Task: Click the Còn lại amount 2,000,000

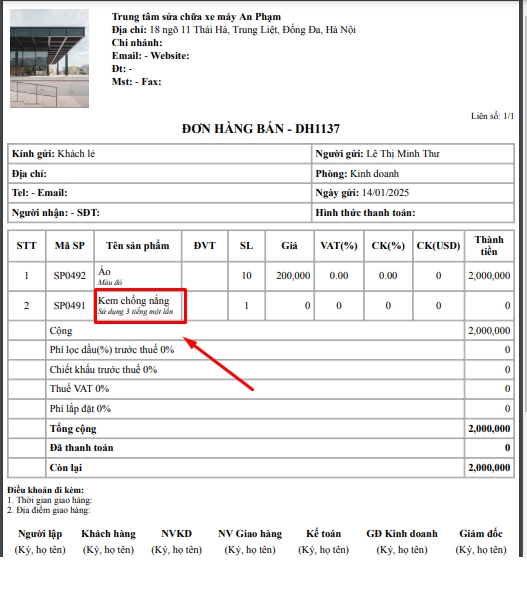Action: click(x=489, y=467)
